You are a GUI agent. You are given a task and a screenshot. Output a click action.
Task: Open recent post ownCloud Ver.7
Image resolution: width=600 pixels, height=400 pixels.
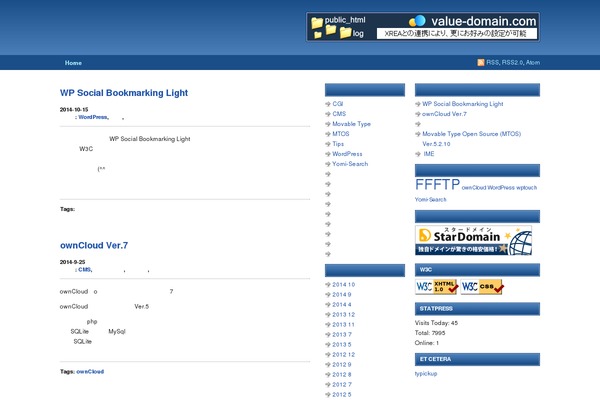point(444,114)
